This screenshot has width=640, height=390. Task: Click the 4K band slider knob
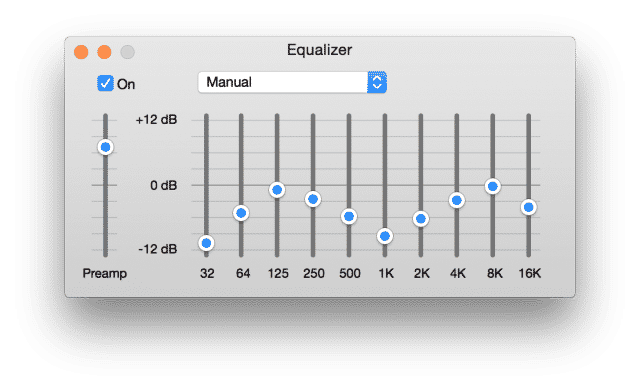click(x=457, y=200)
